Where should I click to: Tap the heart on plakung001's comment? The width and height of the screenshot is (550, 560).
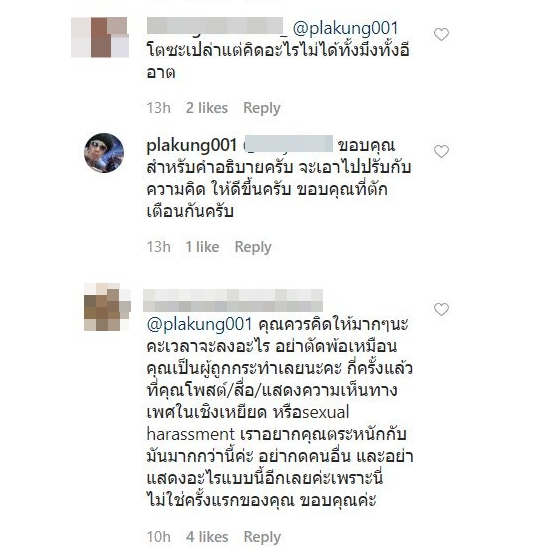click(x=441, y=151)
